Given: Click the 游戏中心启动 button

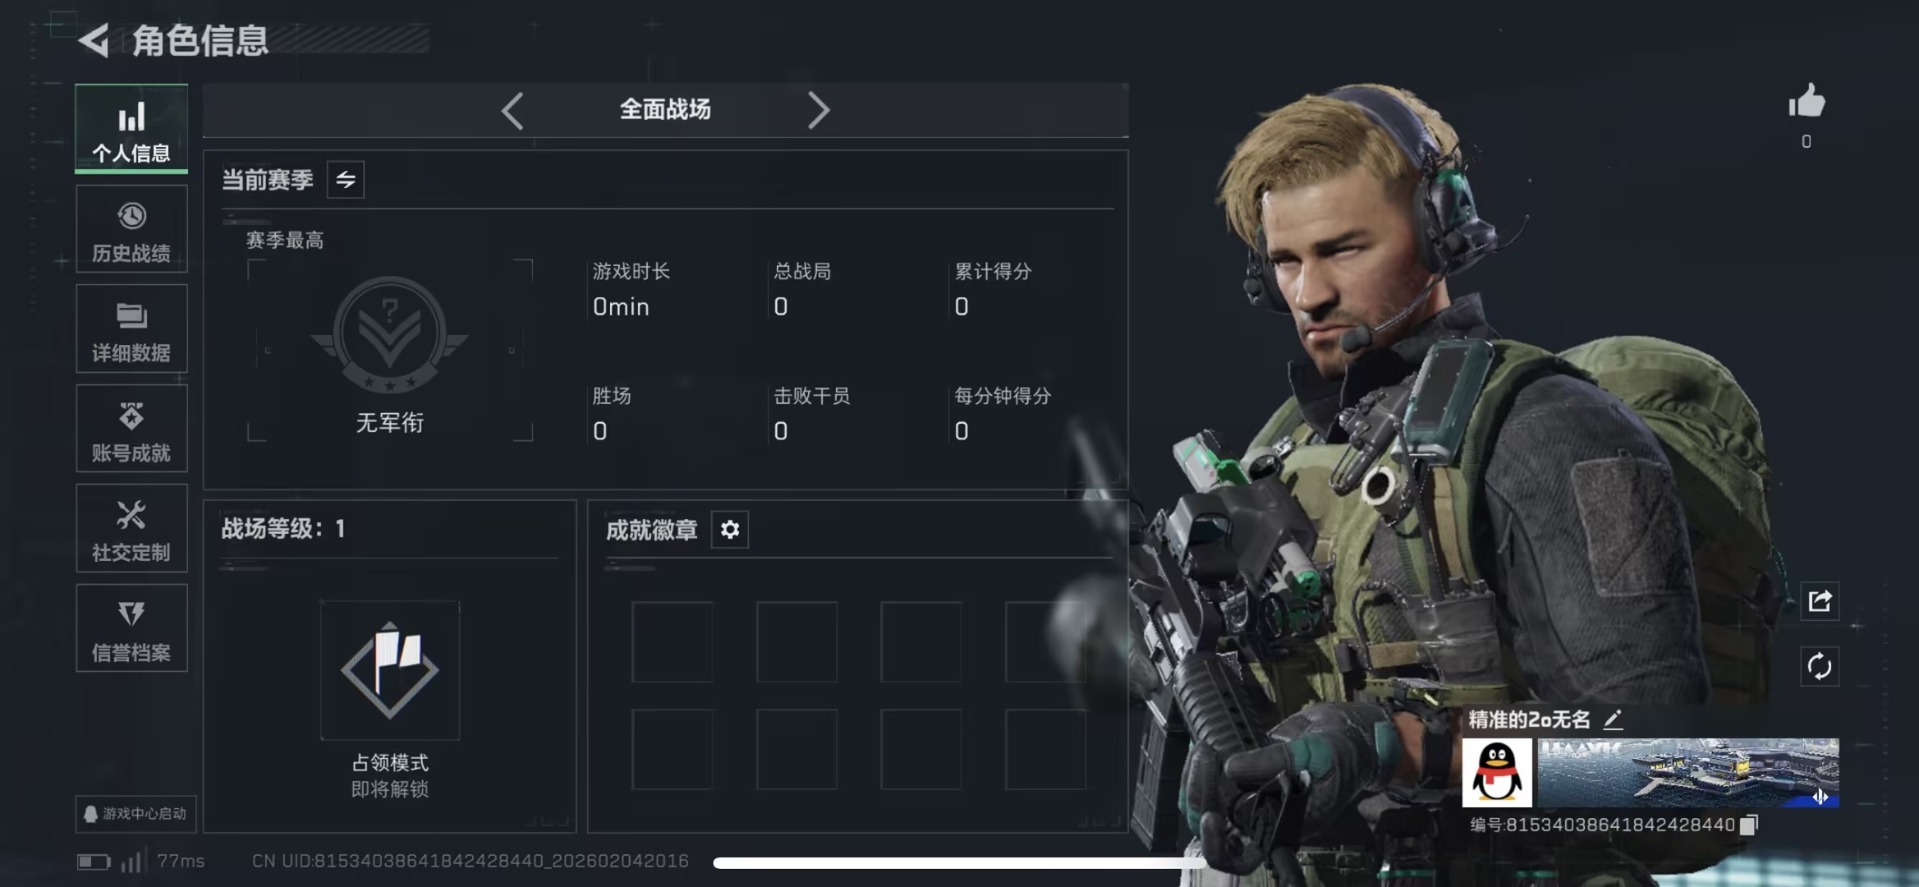Looking at the screenshot, I should (135, 814).
